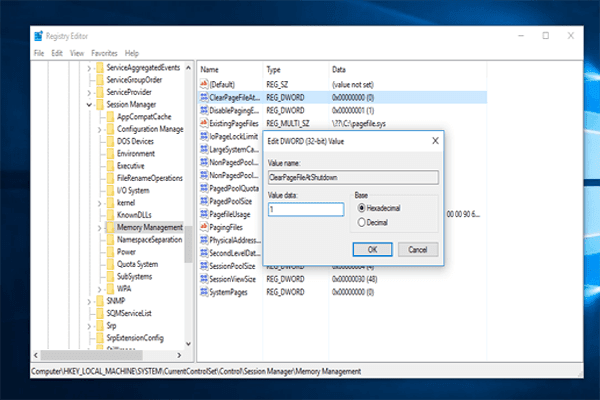This screenshot has width=600, height=400.
Task: Click the Session Manager folder icon
Action: click(x=100, y=104)
